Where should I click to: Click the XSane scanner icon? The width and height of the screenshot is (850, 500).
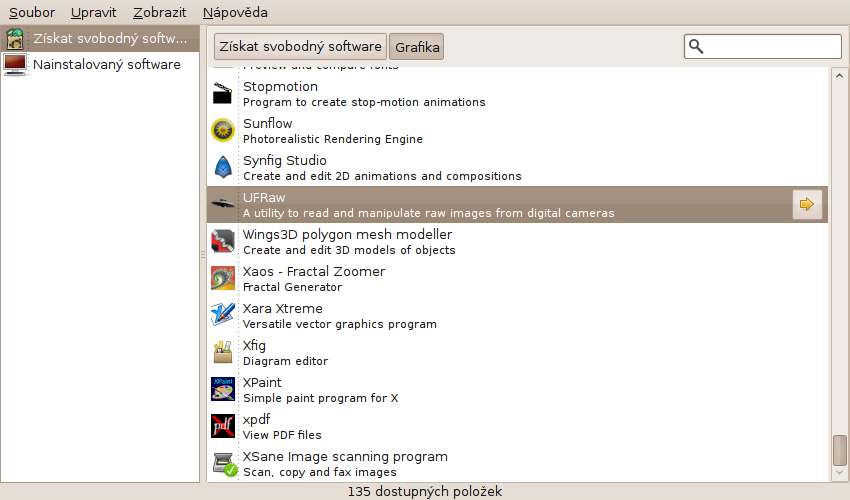tap(223, 464)
